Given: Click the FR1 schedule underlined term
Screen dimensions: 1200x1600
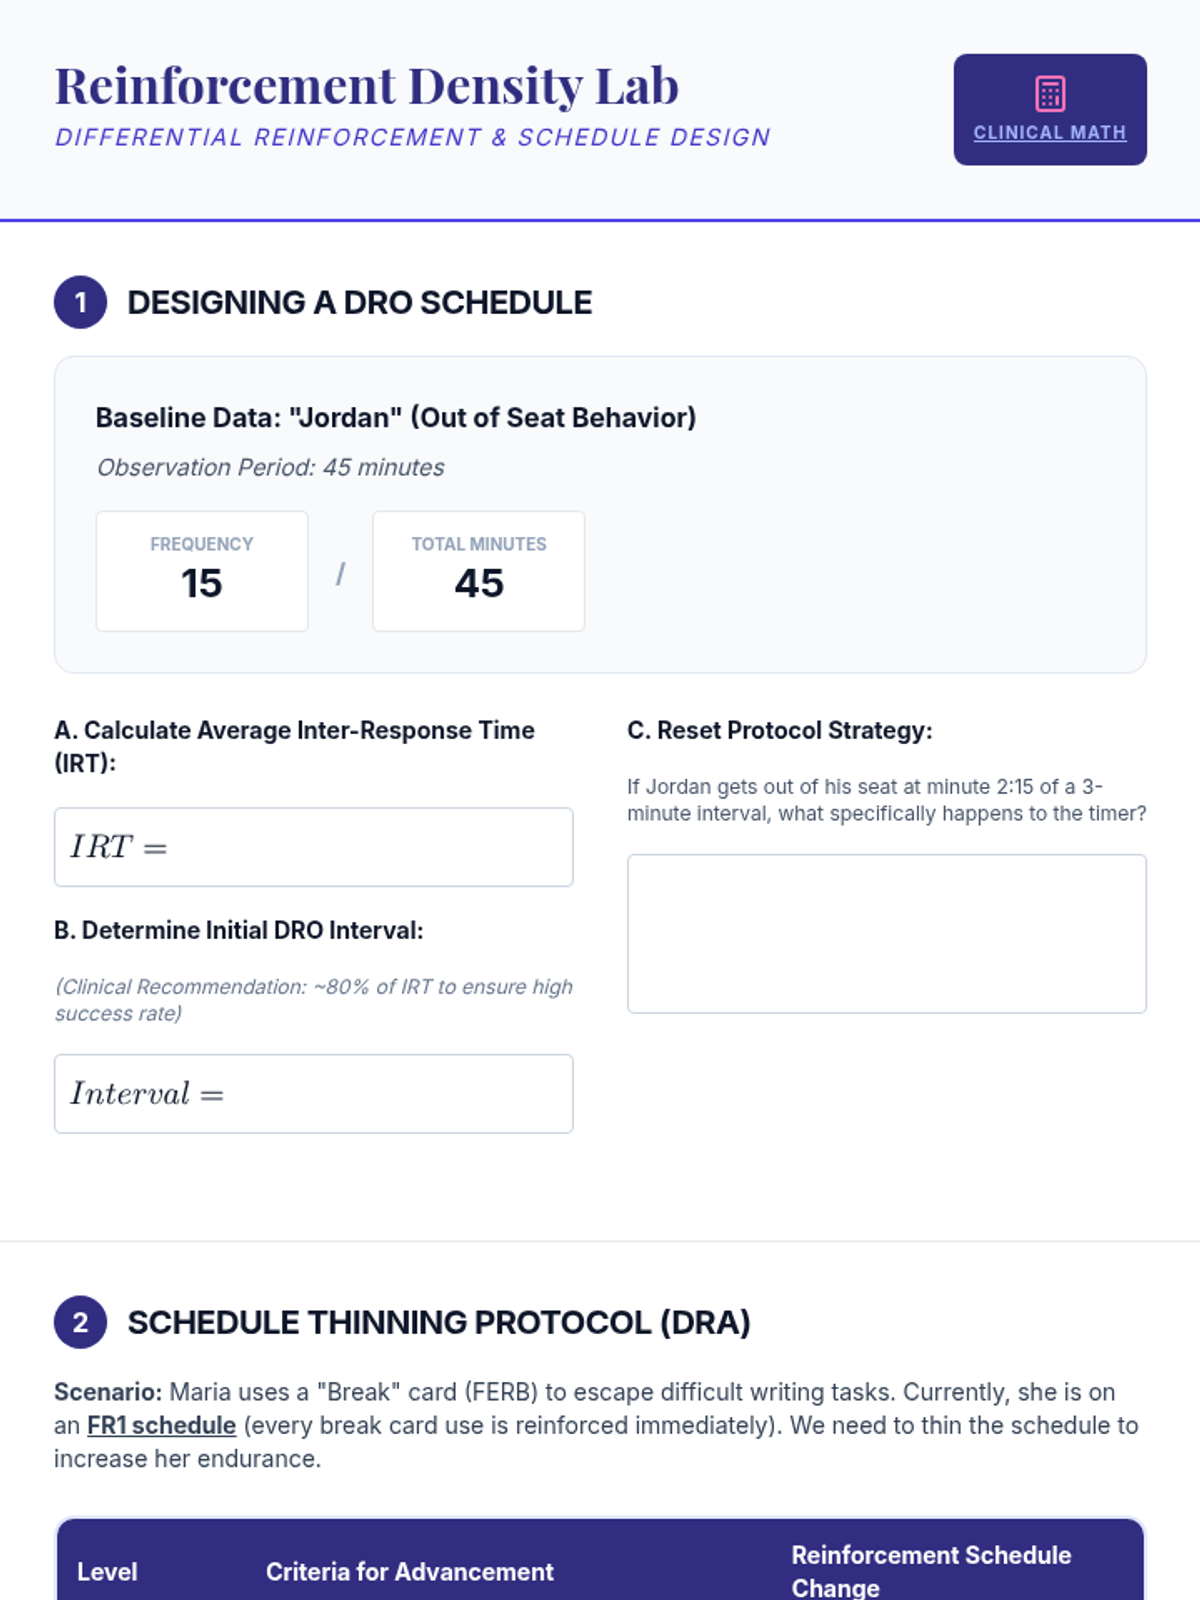Looking at the screenshot, I should click(x=162, y=1425).
